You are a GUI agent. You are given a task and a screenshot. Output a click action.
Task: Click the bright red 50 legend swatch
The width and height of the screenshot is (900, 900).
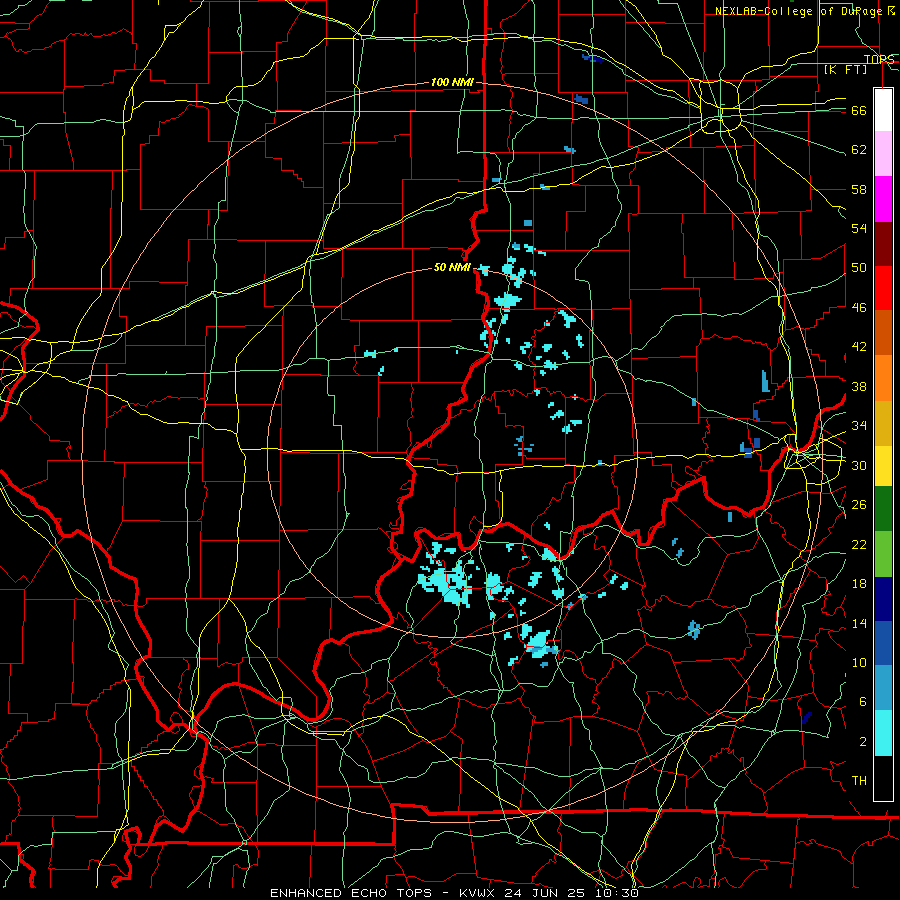[x=883, y=288]
